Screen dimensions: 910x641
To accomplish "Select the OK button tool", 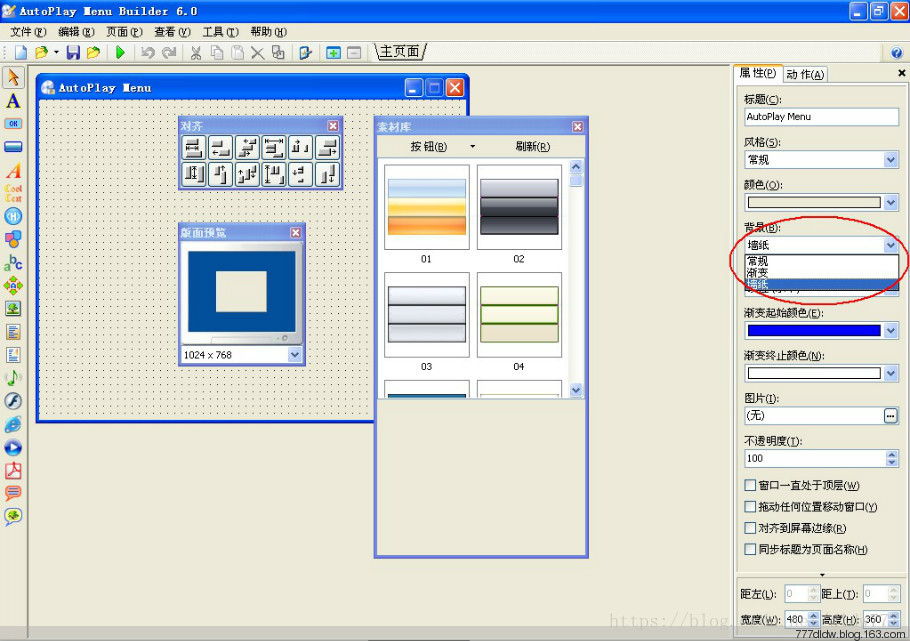I will point(13,124).
